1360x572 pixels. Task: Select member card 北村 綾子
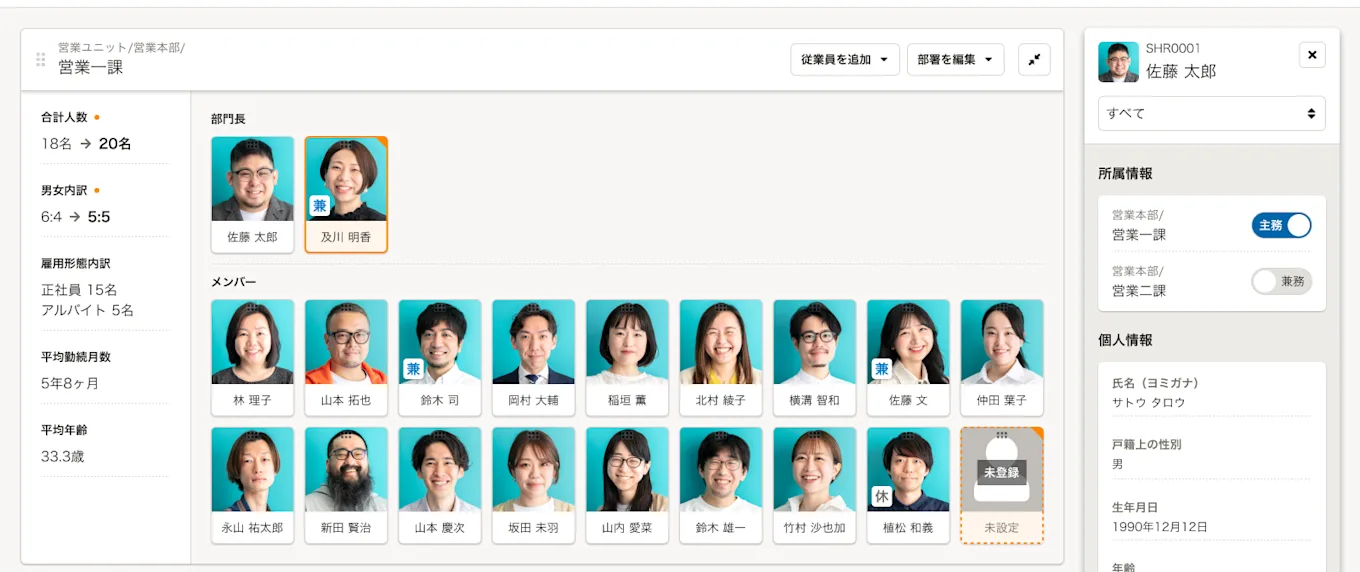click(721, 358)
